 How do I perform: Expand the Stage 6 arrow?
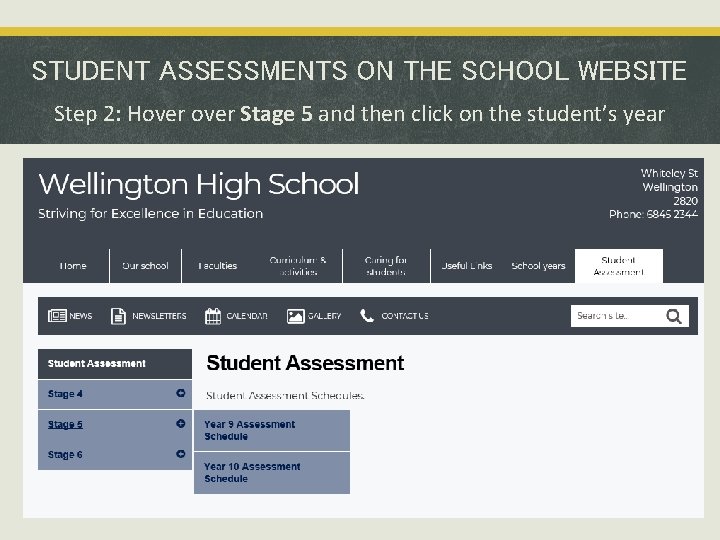(180, 454)
